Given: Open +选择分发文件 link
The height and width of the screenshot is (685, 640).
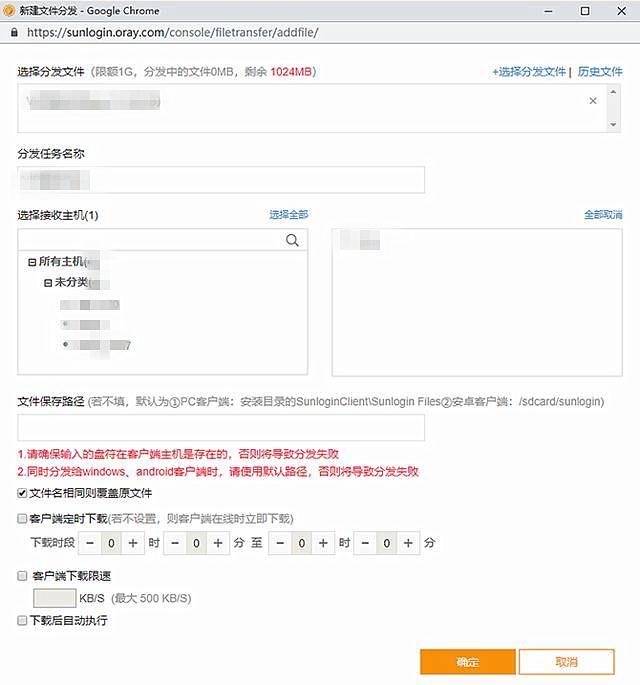Looking at the screenshot, I should tap(529, 72).
